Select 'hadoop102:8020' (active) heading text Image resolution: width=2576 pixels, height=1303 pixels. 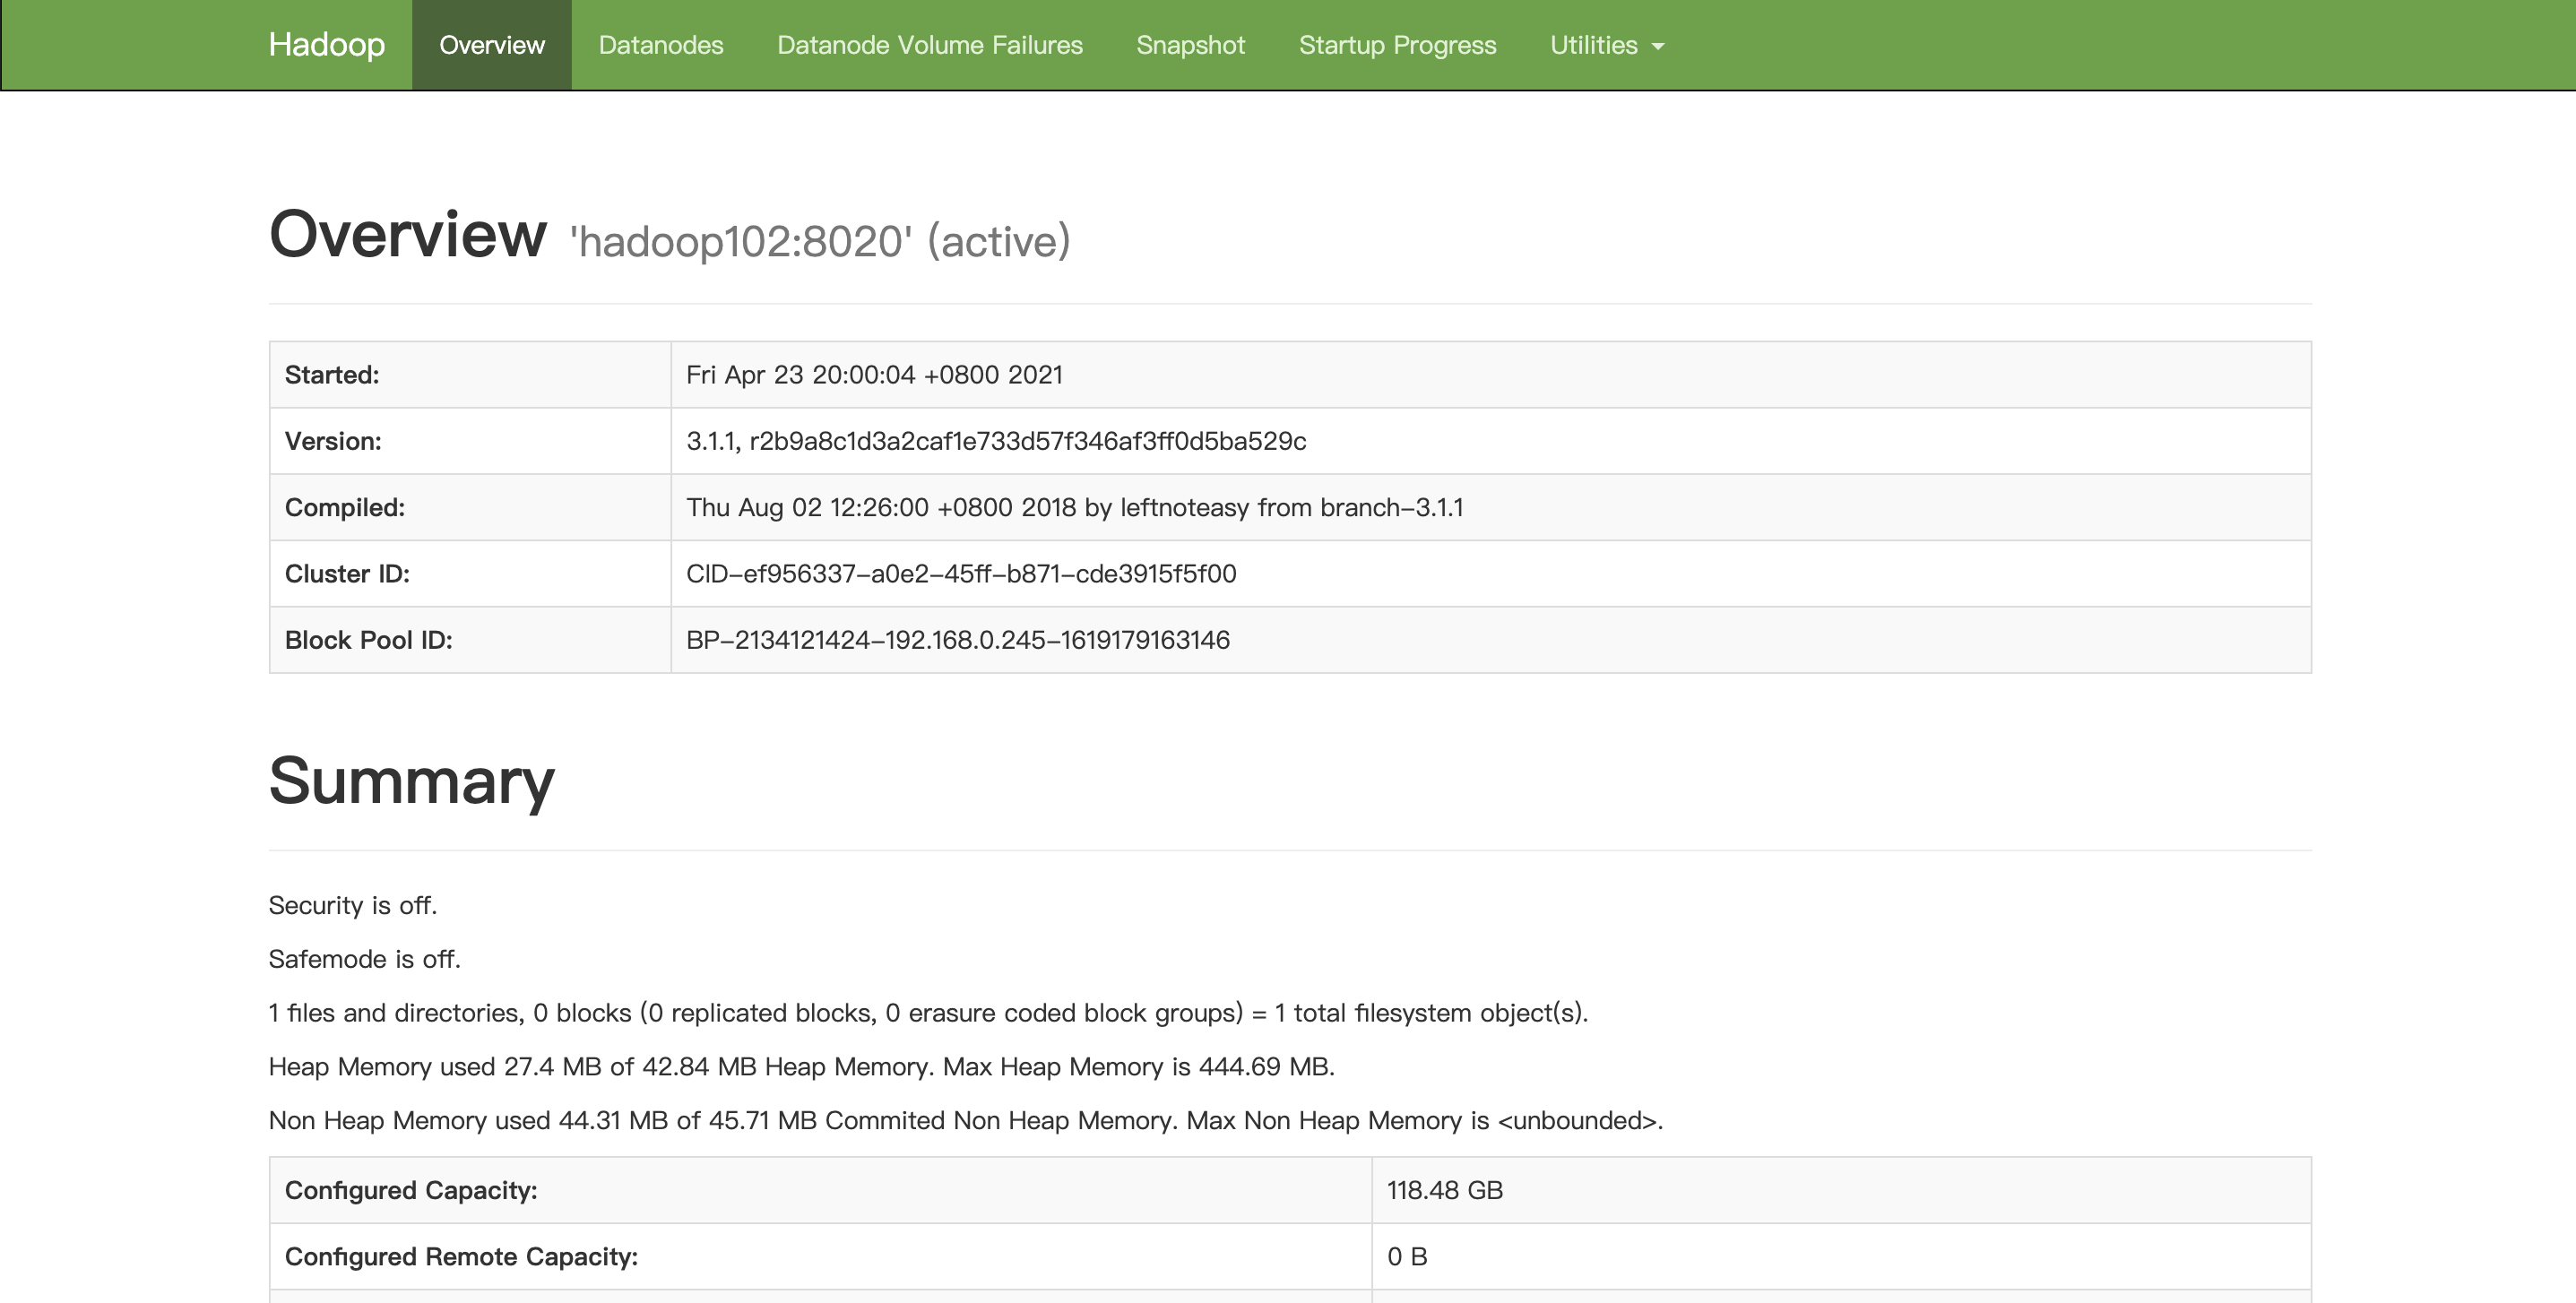click(820, 241)
